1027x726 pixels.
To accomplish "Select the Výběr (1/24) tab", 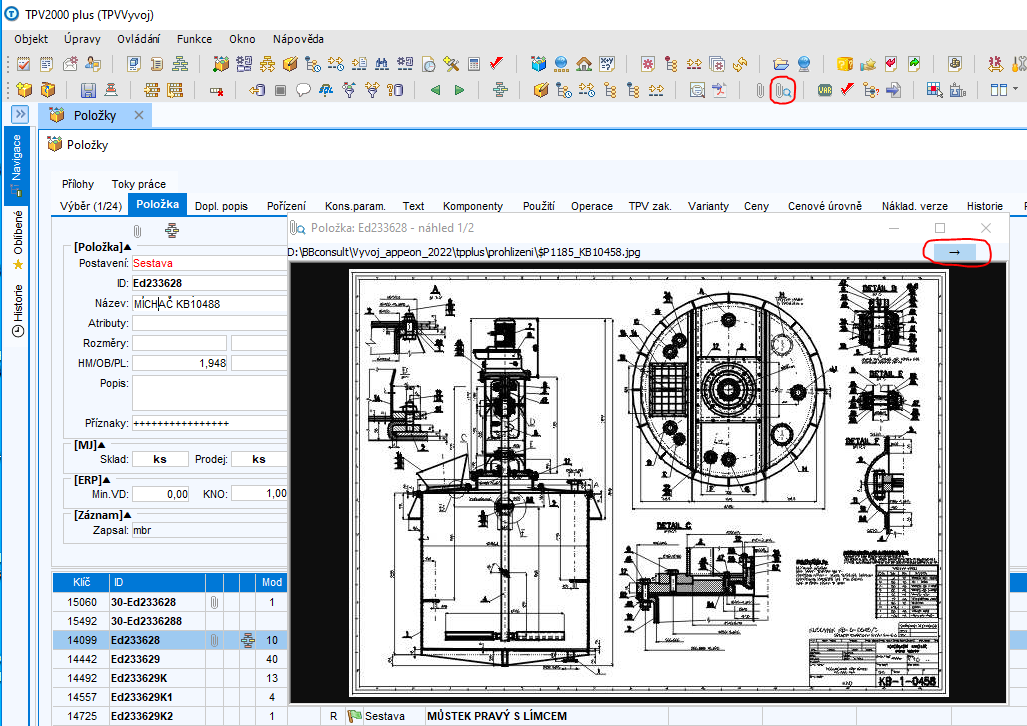I will point(91,206).
